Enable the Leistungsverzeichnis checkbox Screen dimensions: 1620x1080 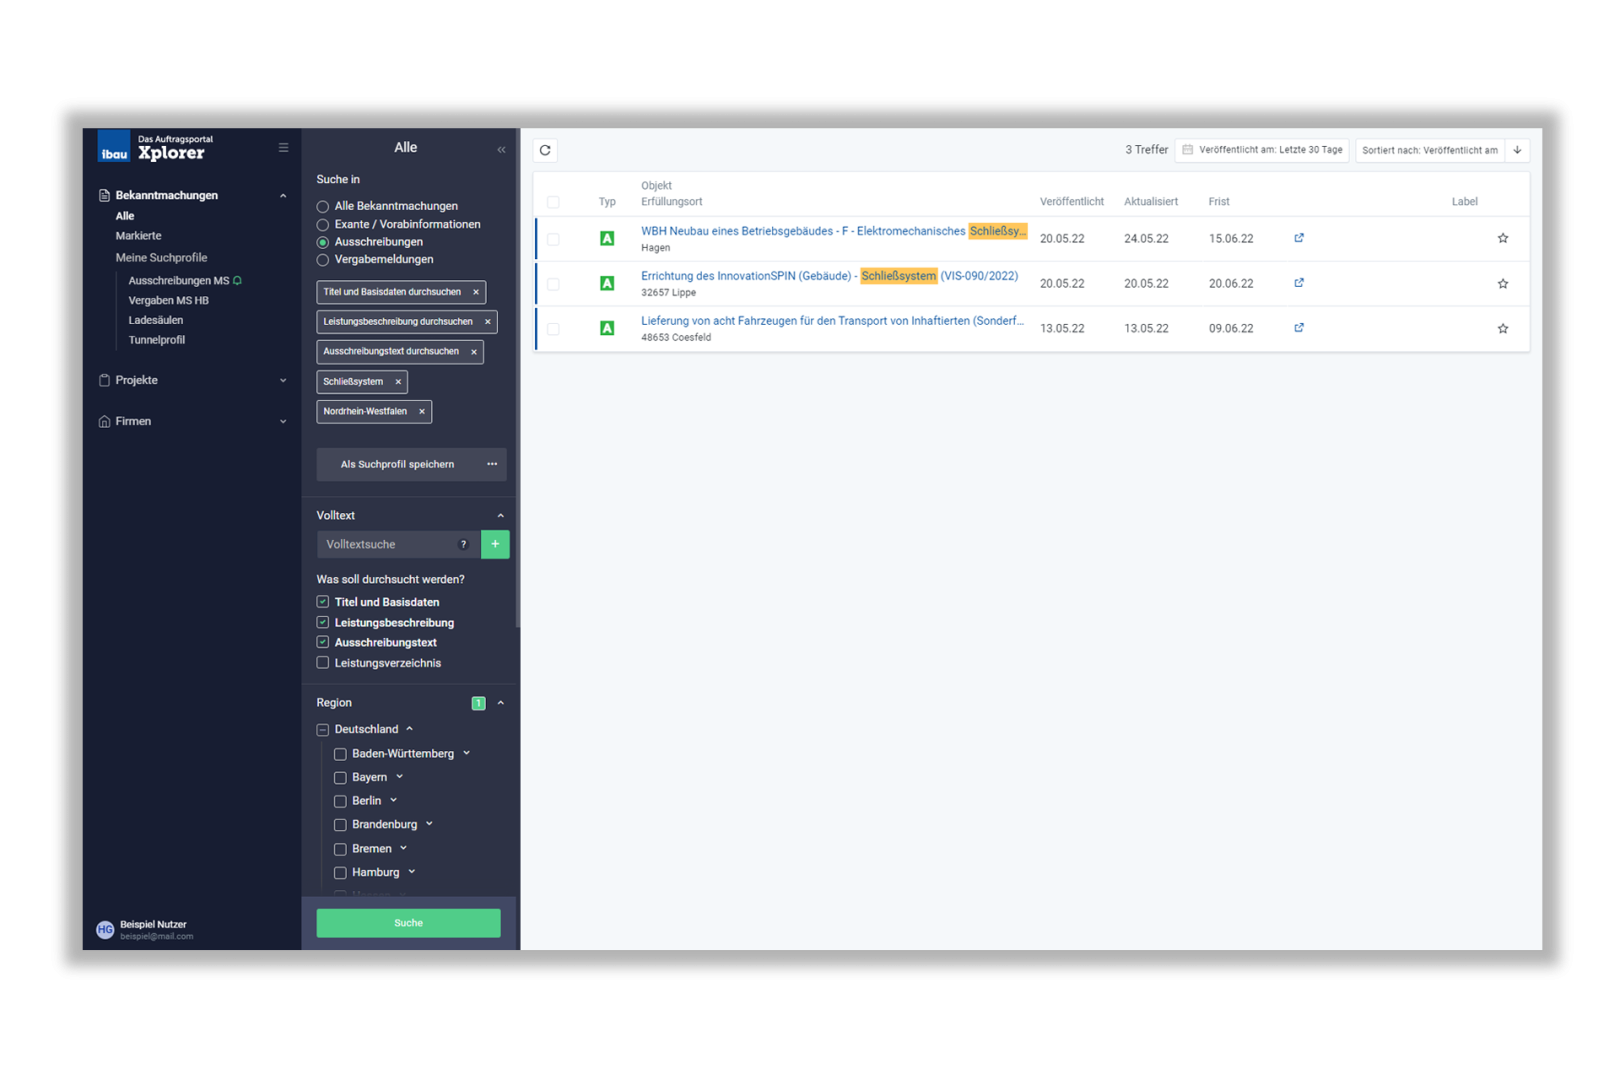tap(323, 663)
